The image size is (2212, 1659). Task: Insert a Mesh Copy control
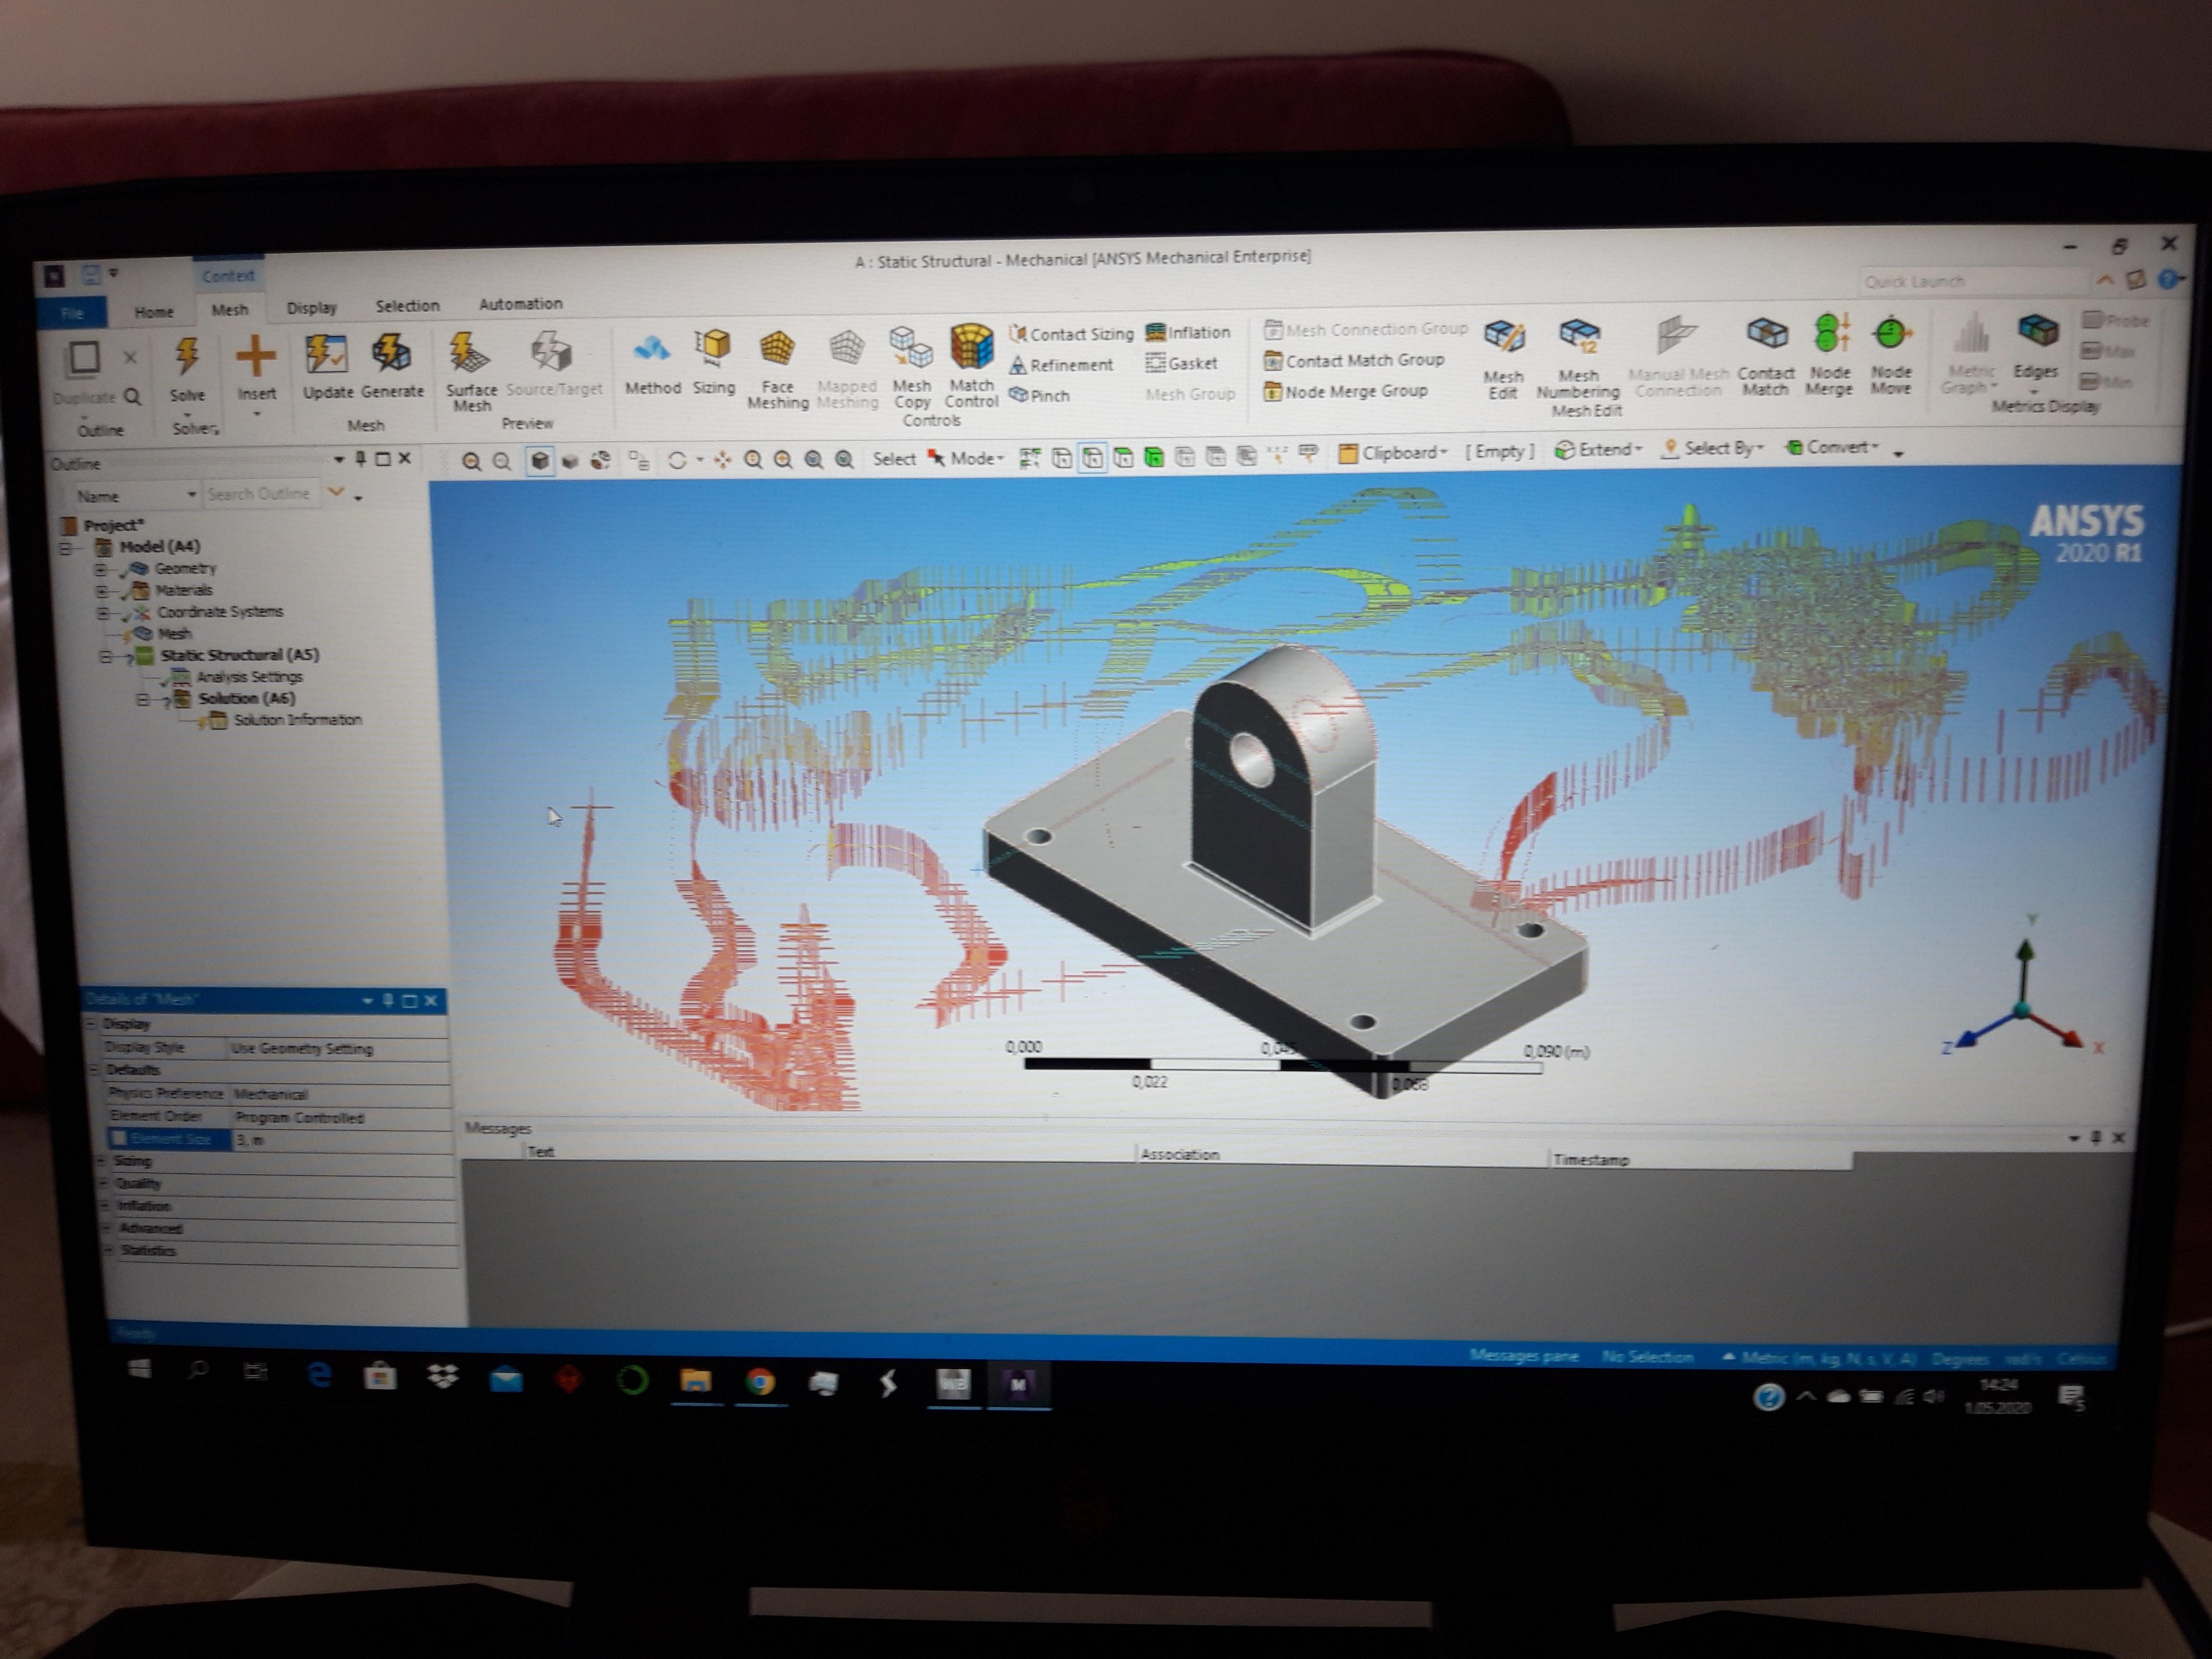click(911, 368)
